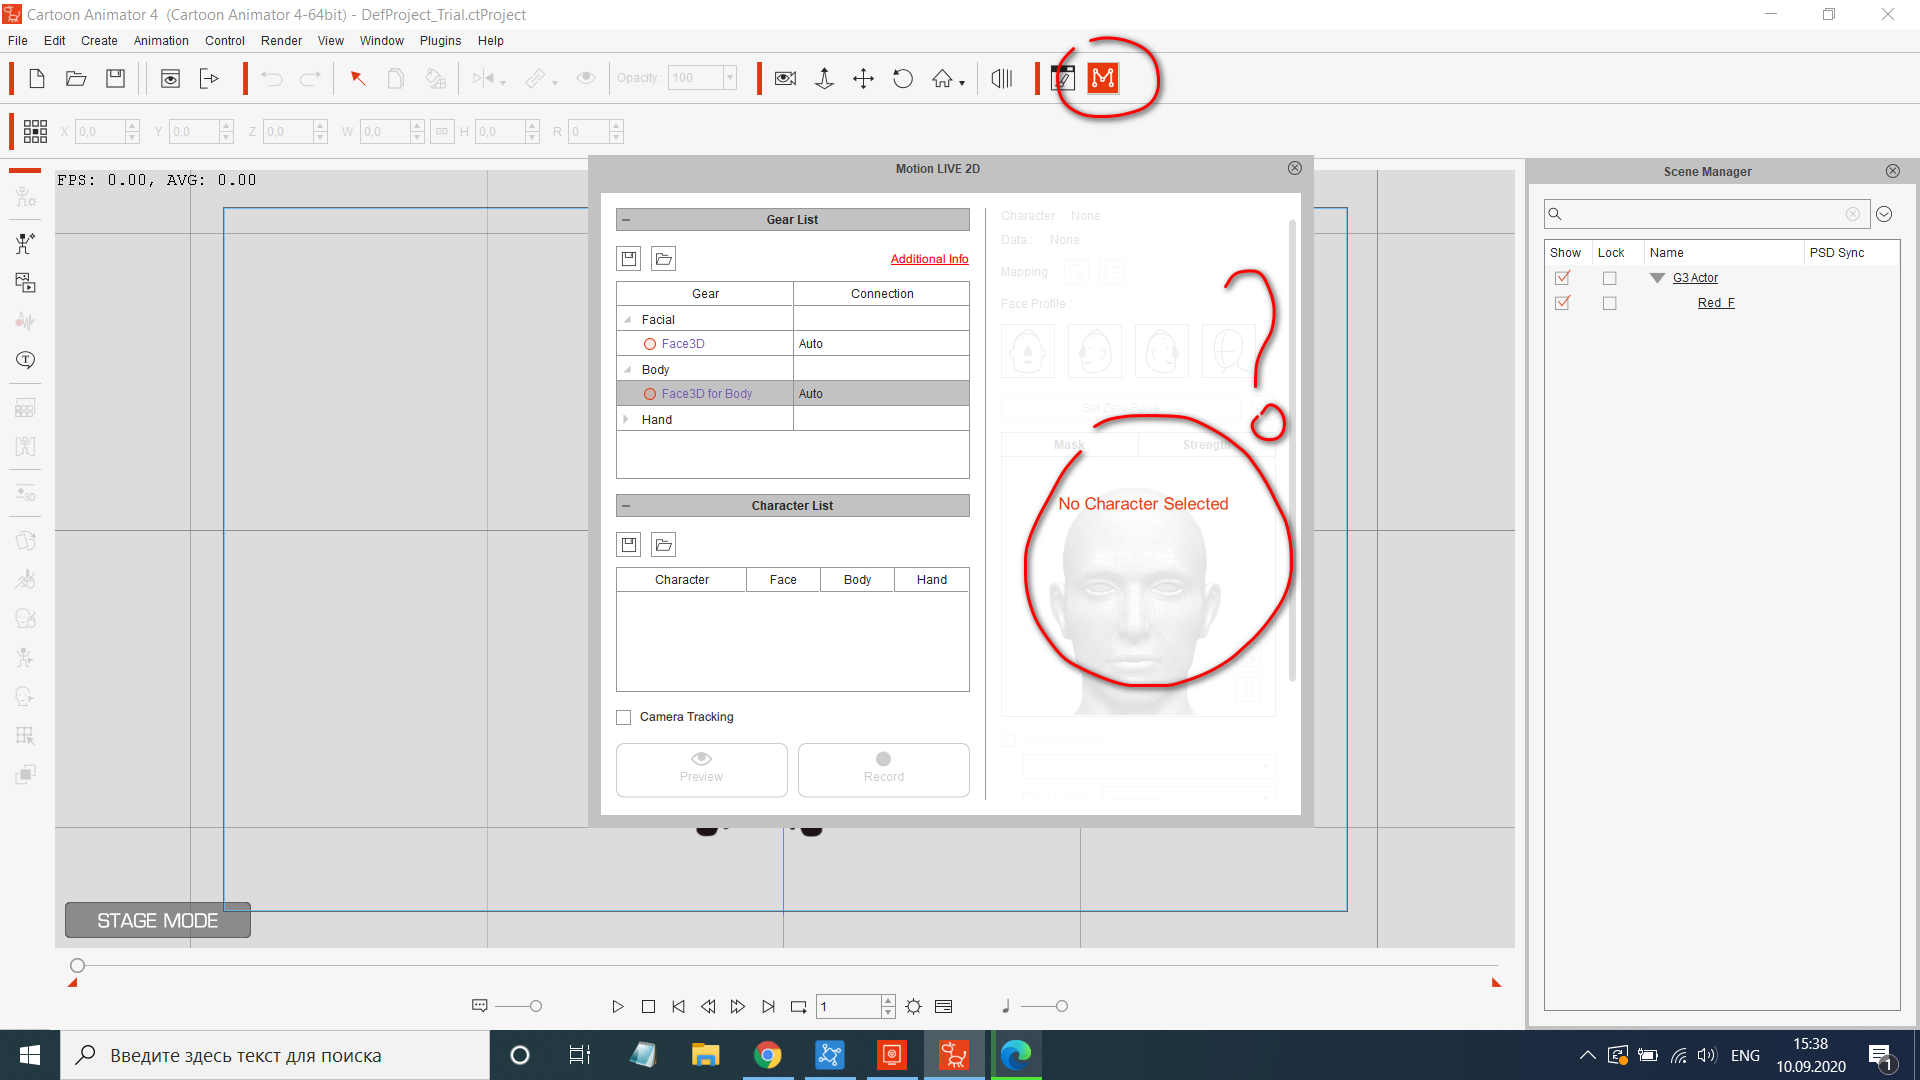
Task: Select the pan move tool
Action: [x=863, y=78]
